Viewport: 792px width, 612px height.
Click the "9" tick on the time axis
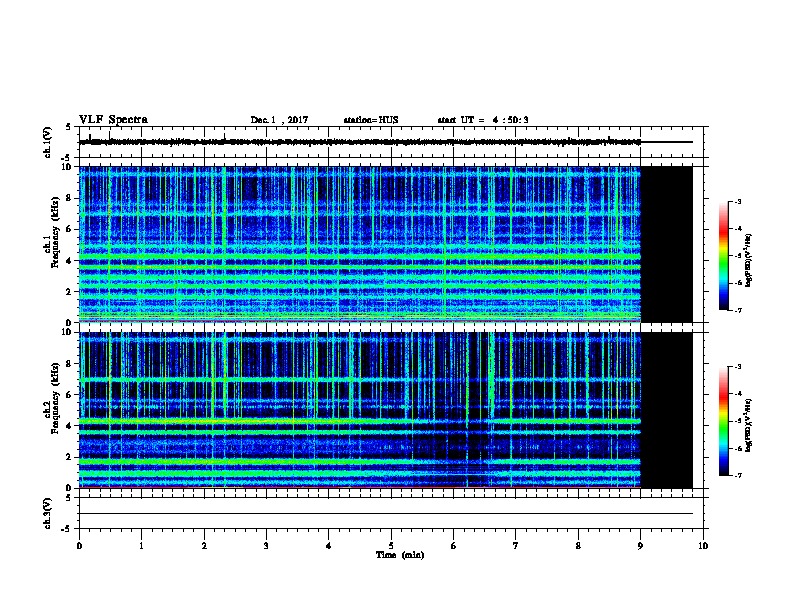(640, 545)
